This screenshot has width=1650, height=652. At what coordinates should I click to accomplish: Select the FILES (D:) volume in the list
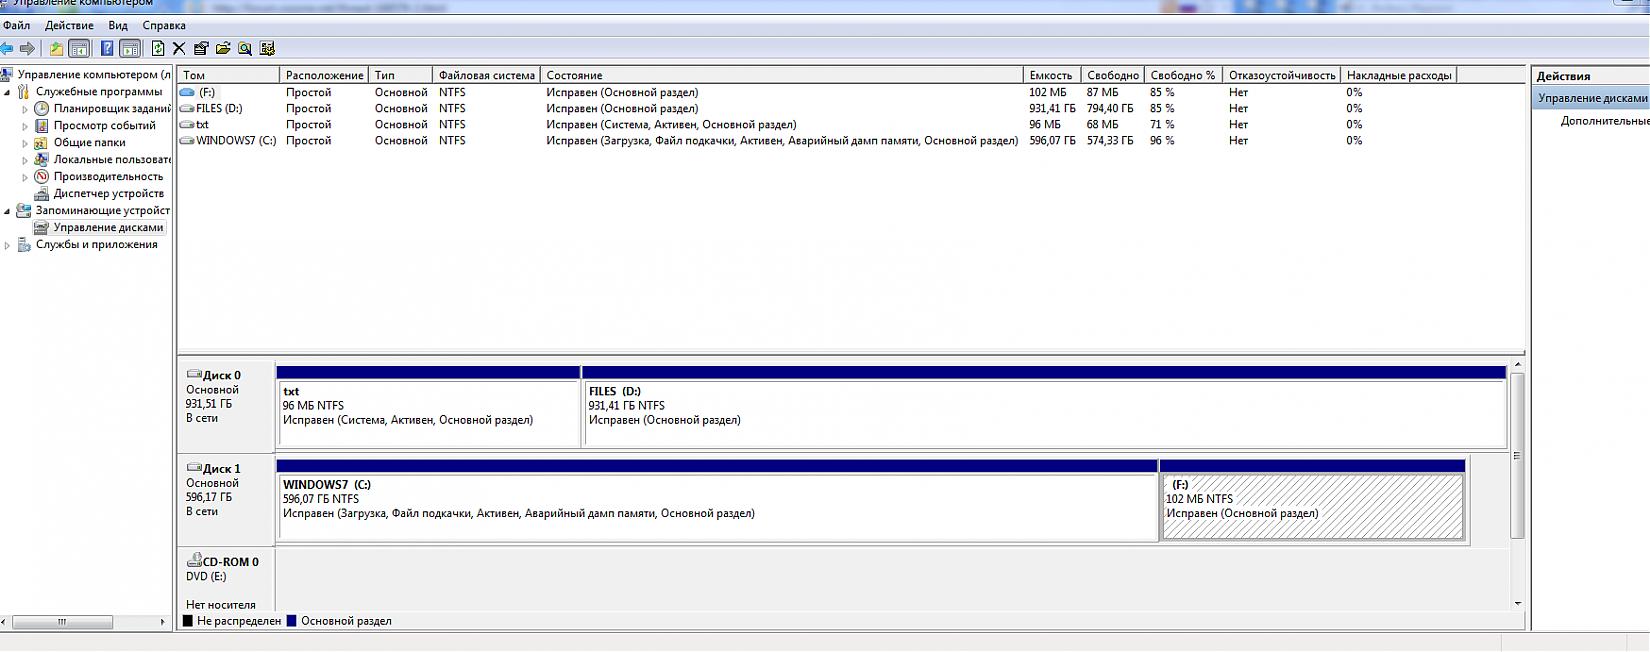(x=219, y=108)
